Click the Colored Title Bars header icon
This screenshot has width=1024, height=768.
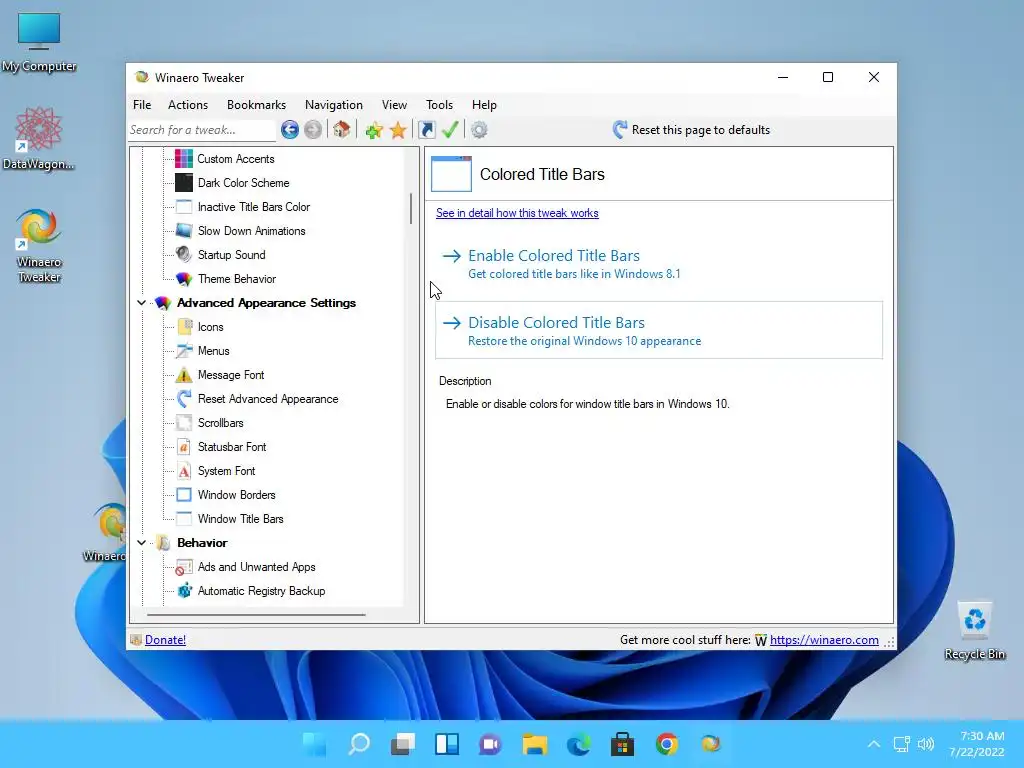[x=451, y=174]
